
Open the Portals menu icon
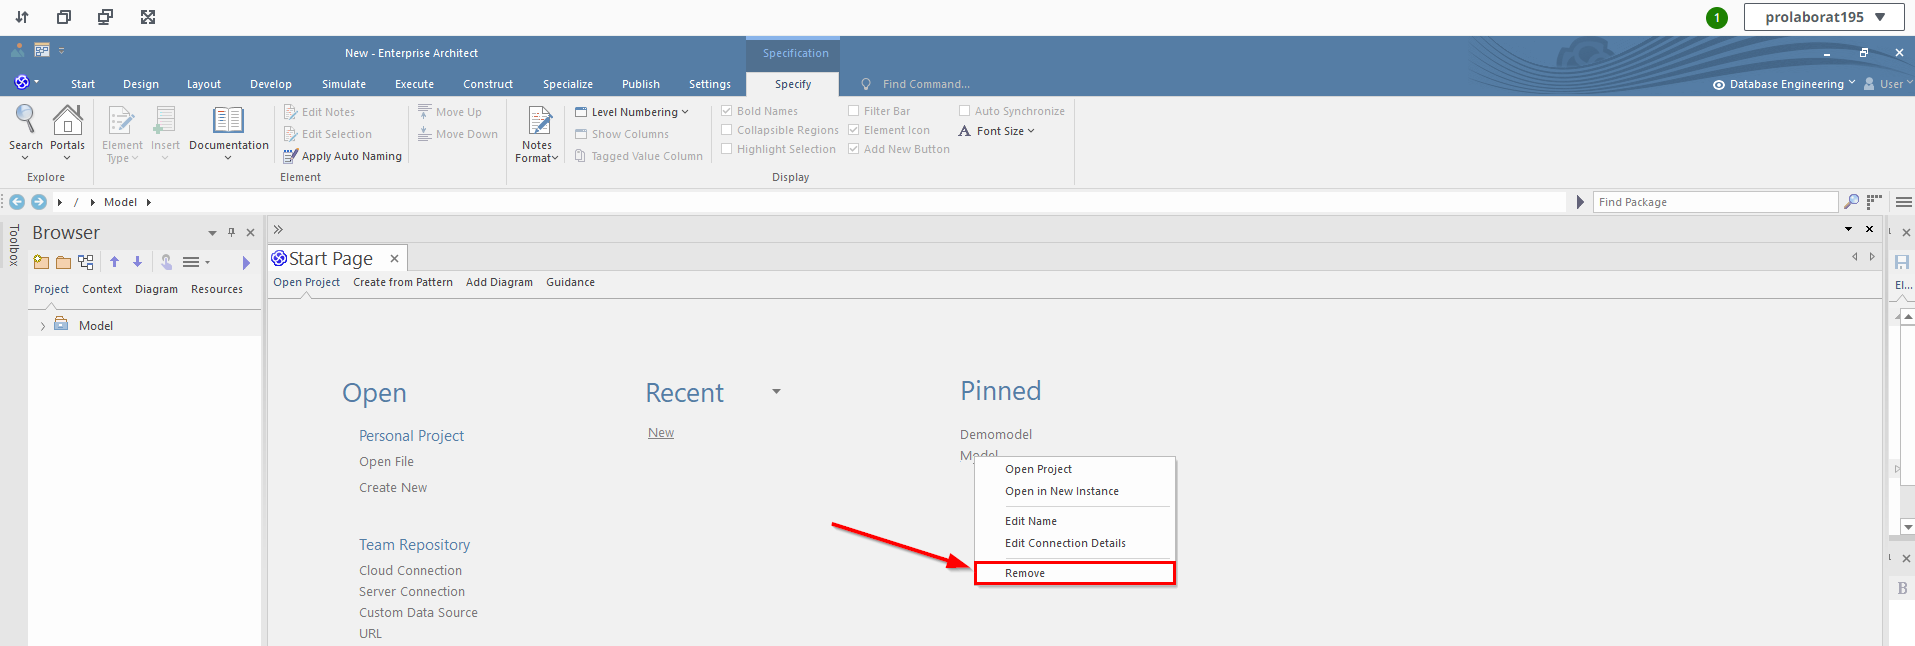point(67,120)
